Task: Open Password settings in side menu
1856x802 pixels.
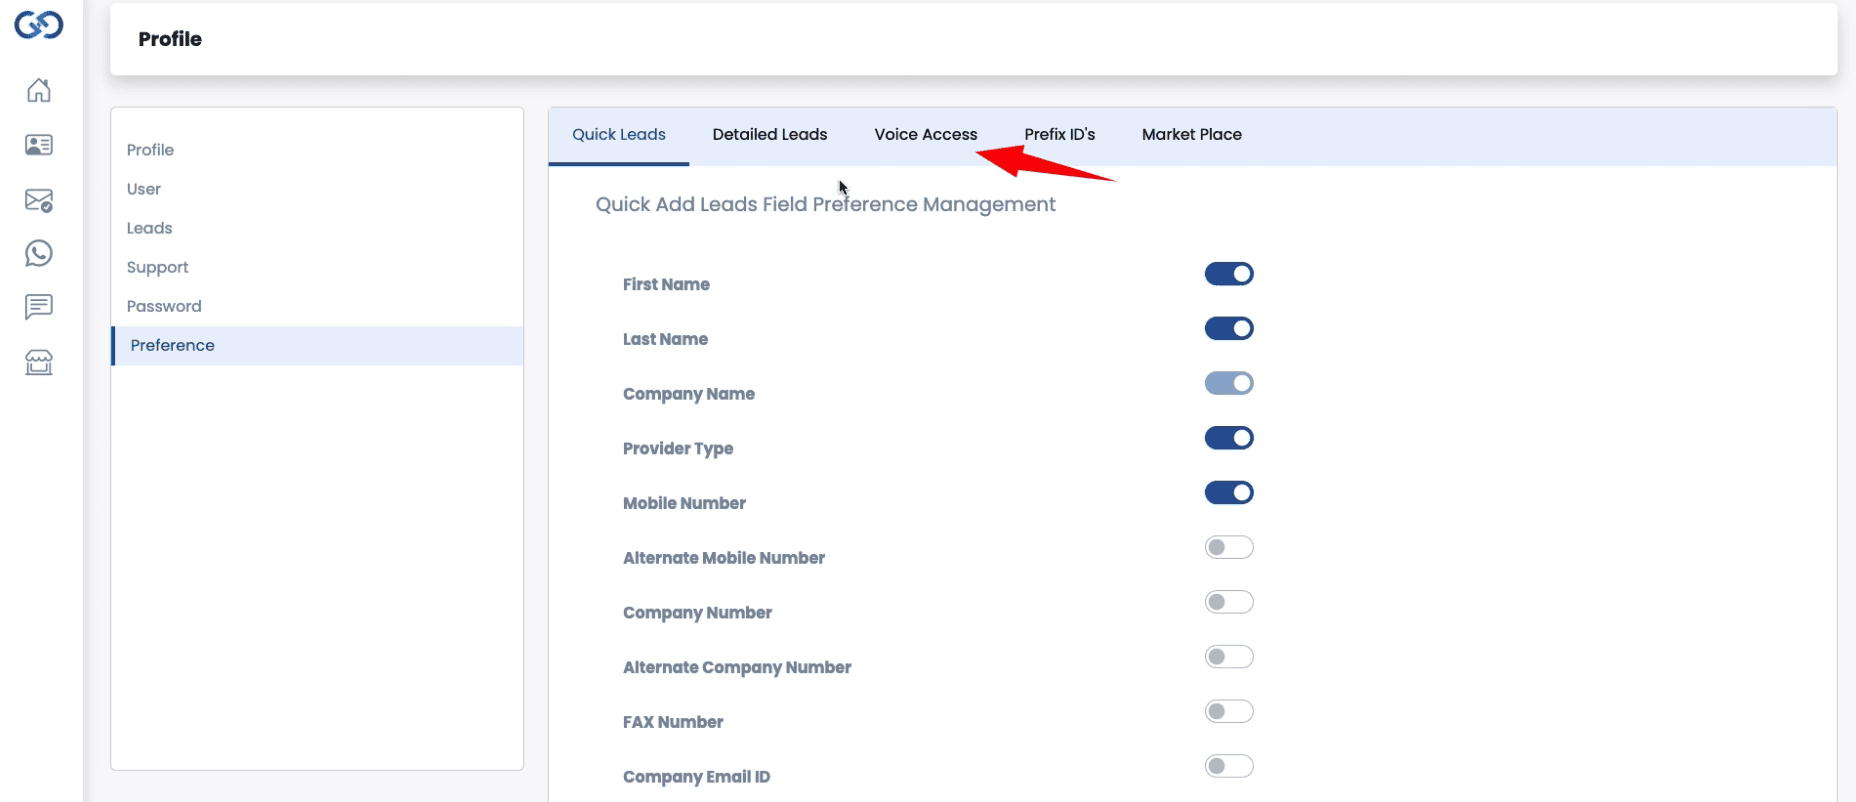Action: (x=164, y=306)
